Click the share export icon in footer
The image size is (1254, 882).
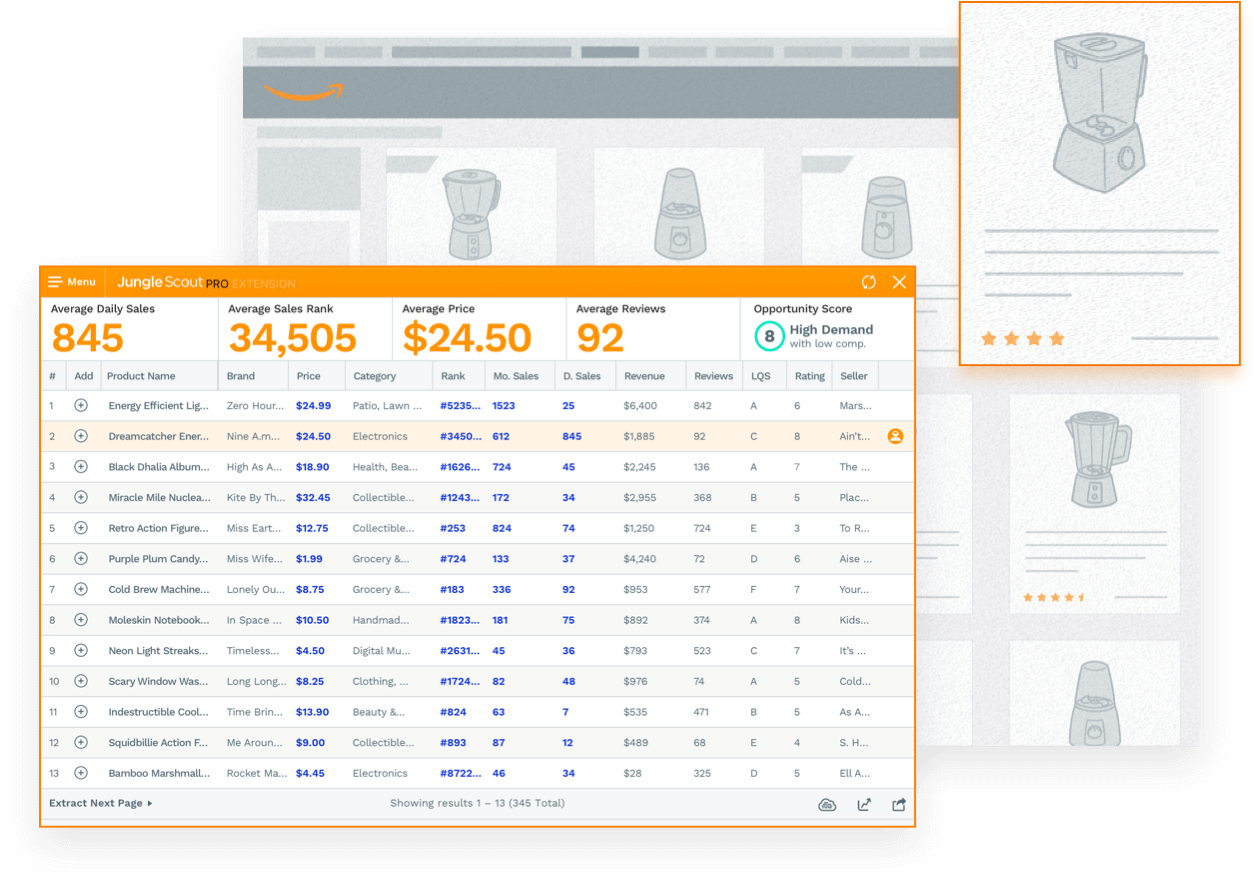(899, 804)
